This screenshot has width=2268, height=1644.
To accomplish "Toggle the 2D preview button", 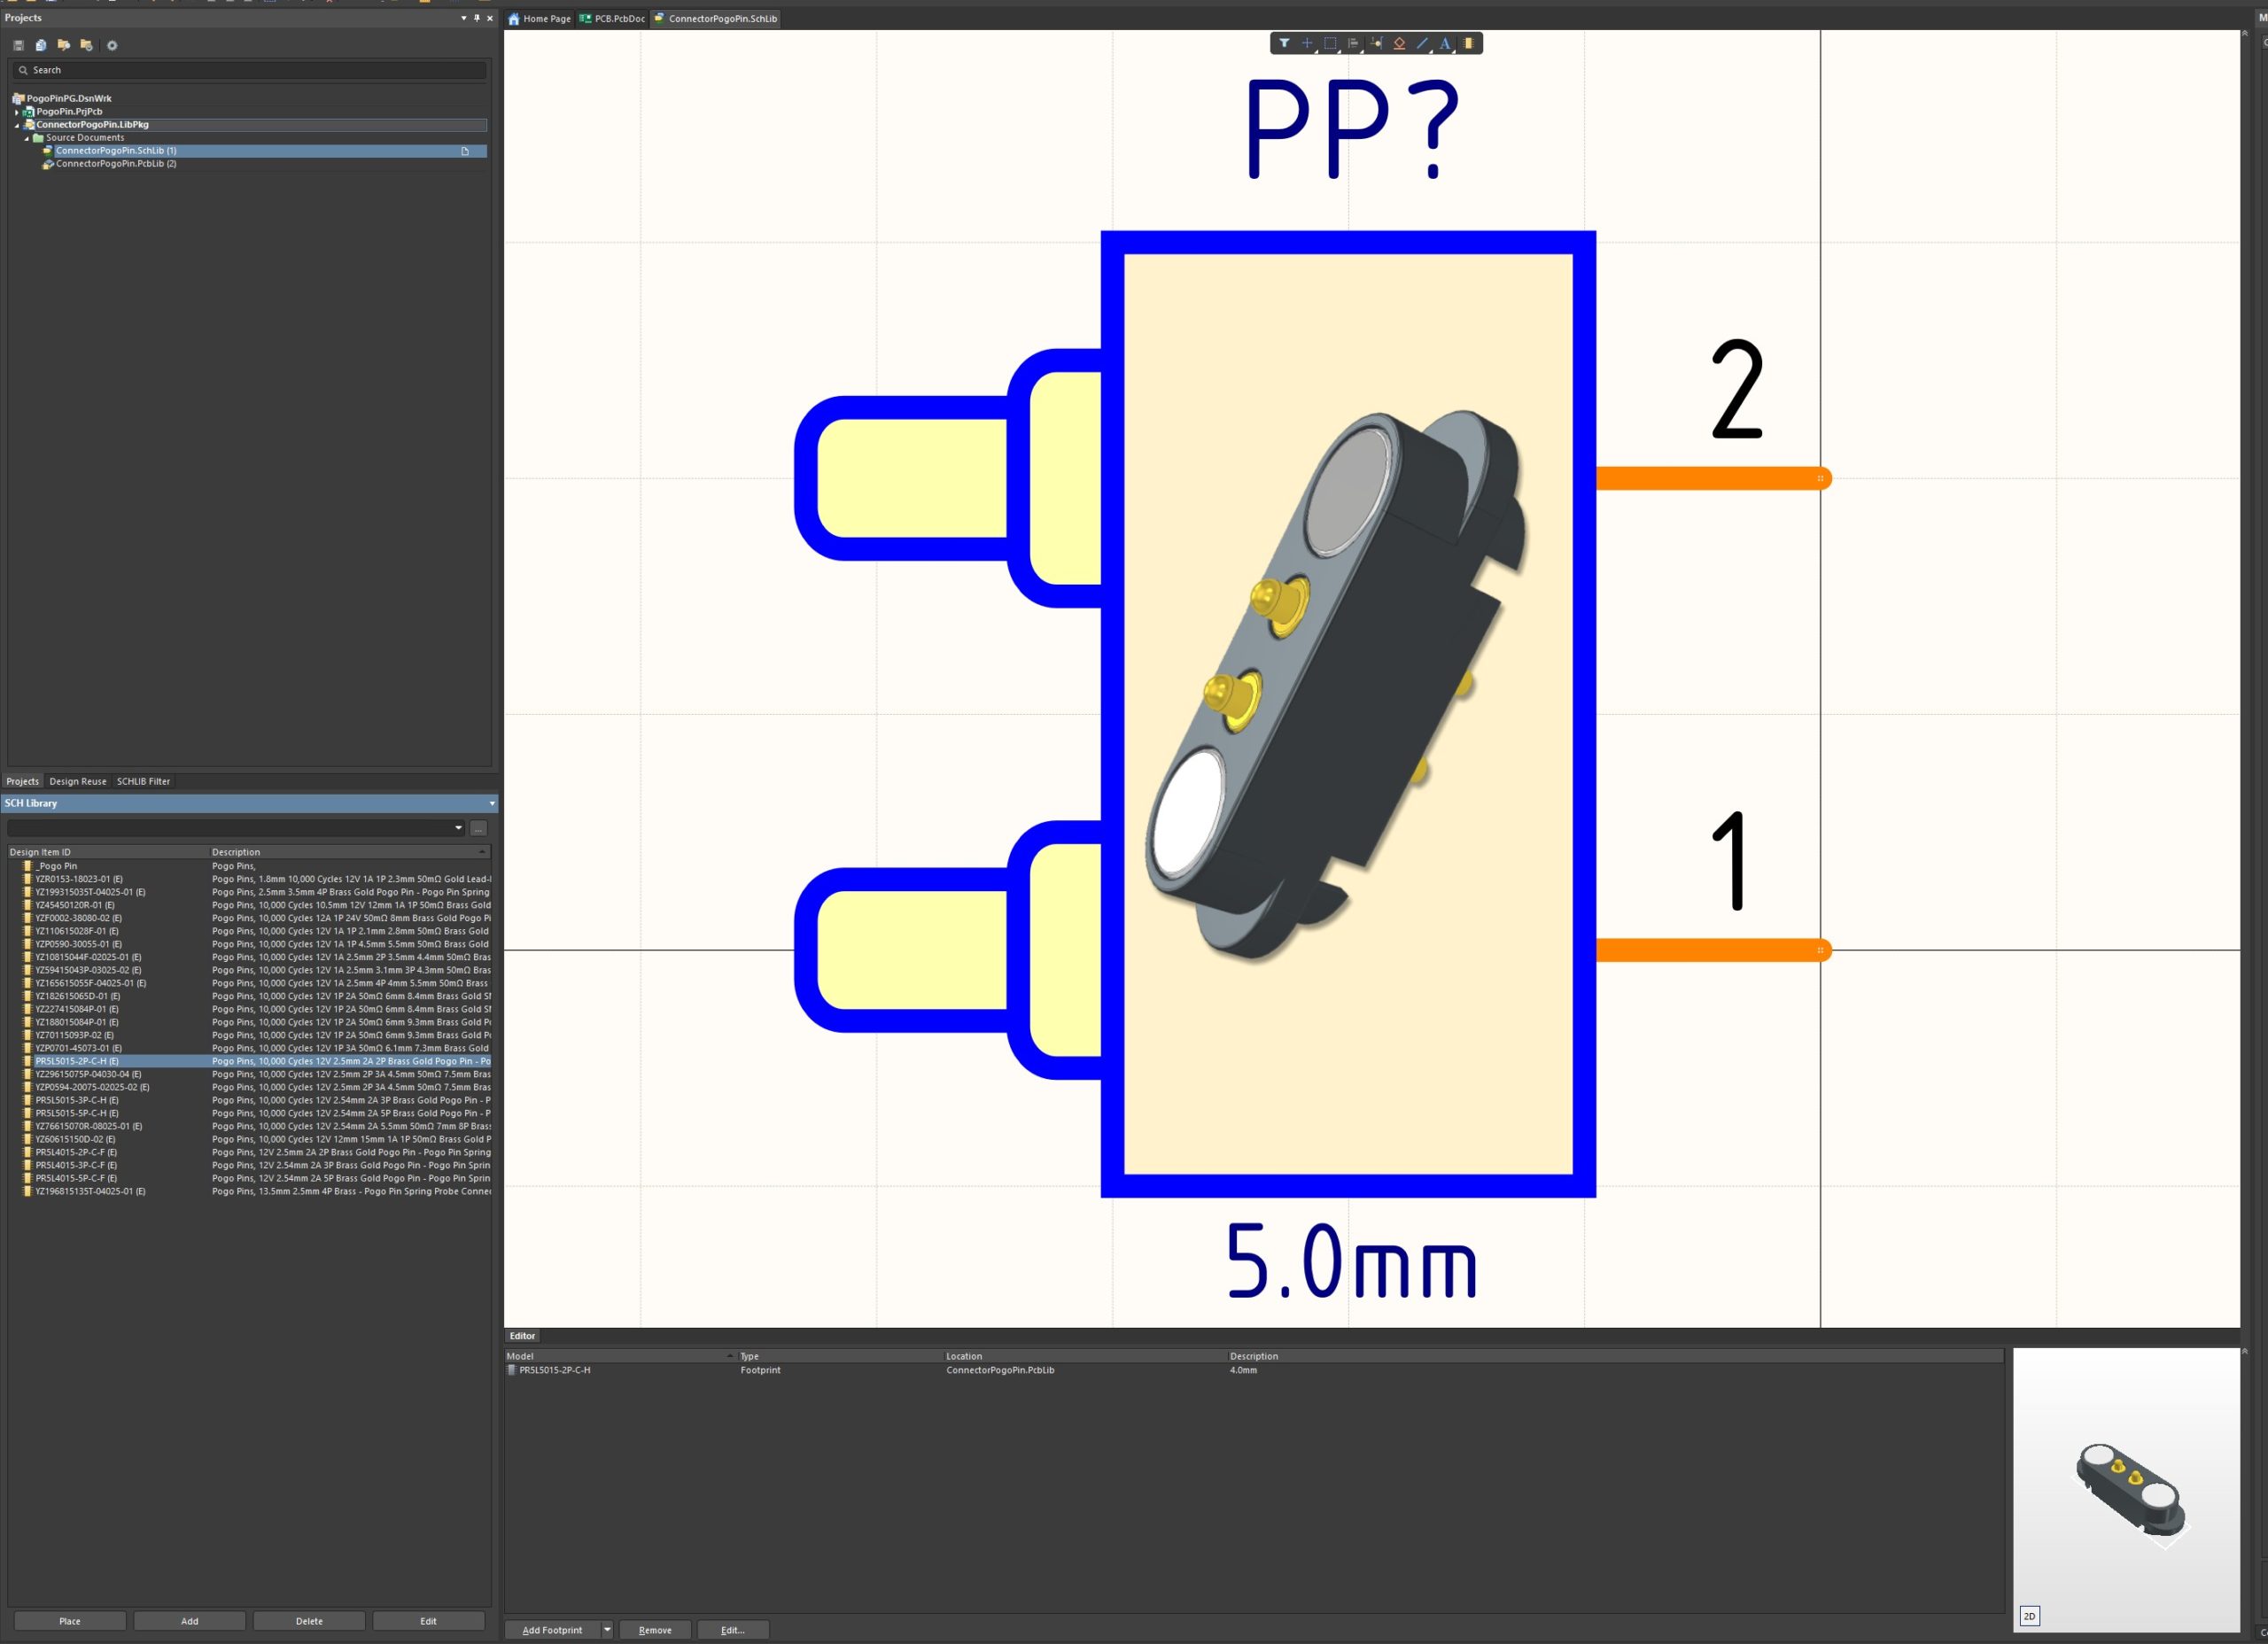I will pos(2029,1616).
